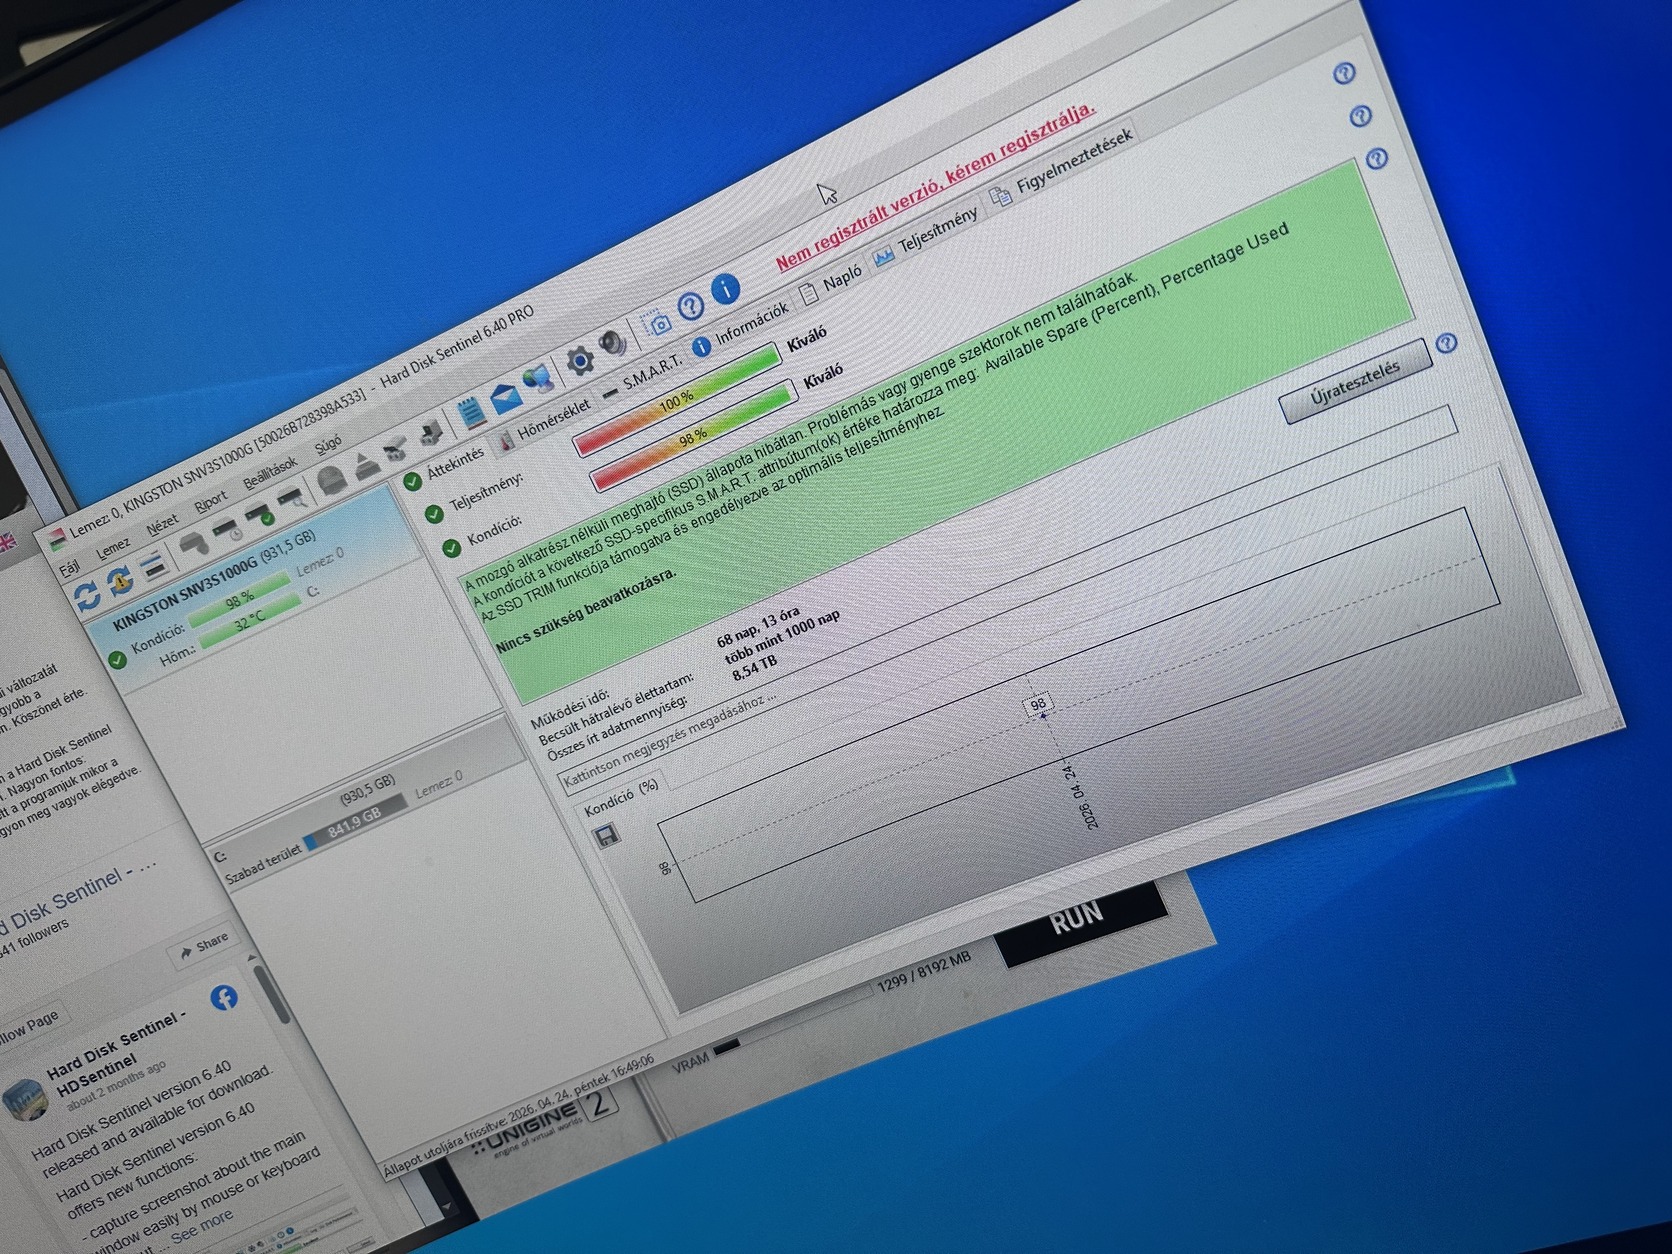This screenshot has height=1254, width=1672.
Task: Switch to the Napló tab
Action: pos(831,282)
